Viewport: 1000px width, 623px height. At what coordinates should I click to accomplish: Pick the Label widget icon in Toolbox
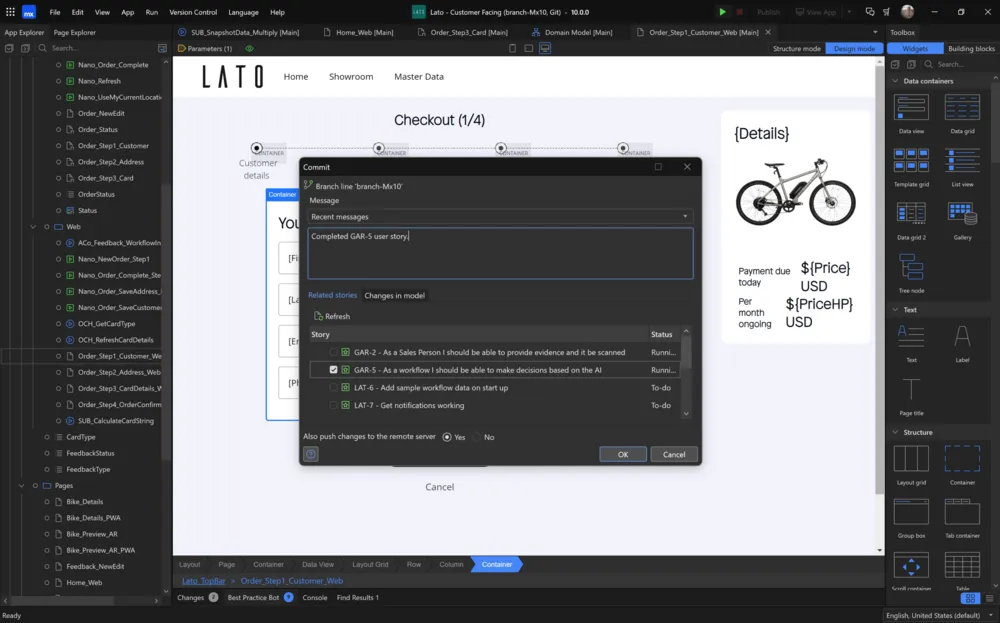pyautogui.click(x=962, y=337)
